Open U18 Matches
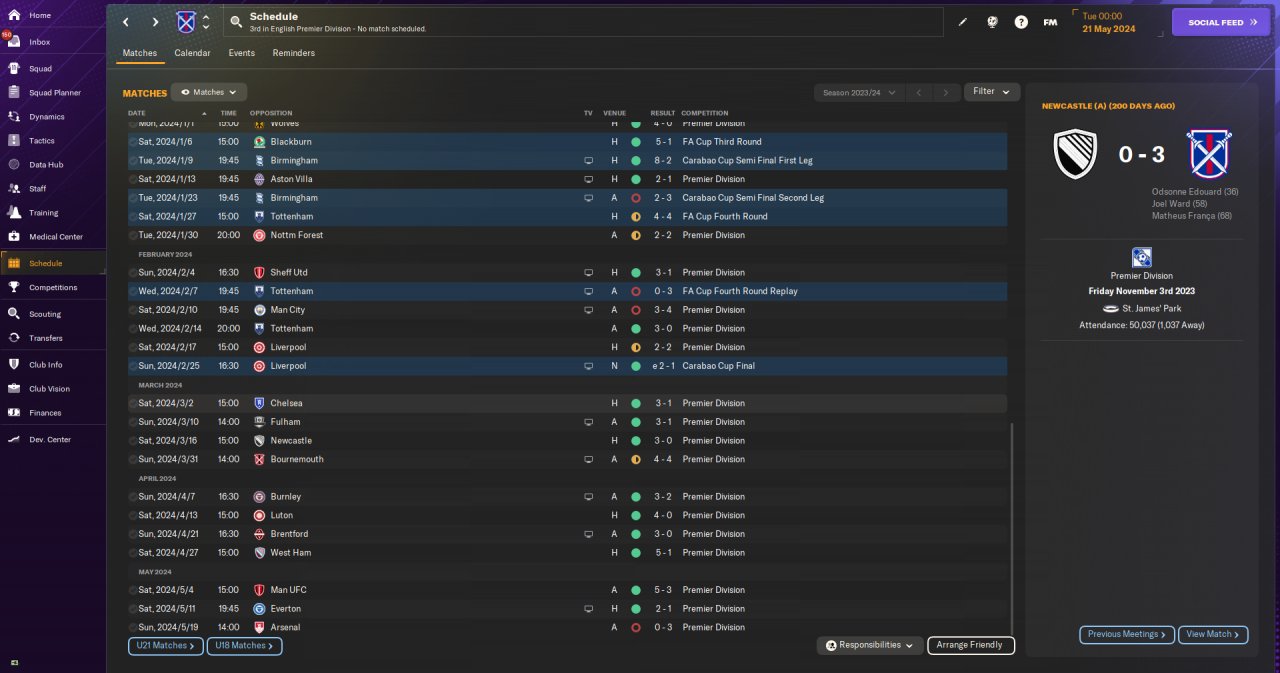 (x=244, y=646)
